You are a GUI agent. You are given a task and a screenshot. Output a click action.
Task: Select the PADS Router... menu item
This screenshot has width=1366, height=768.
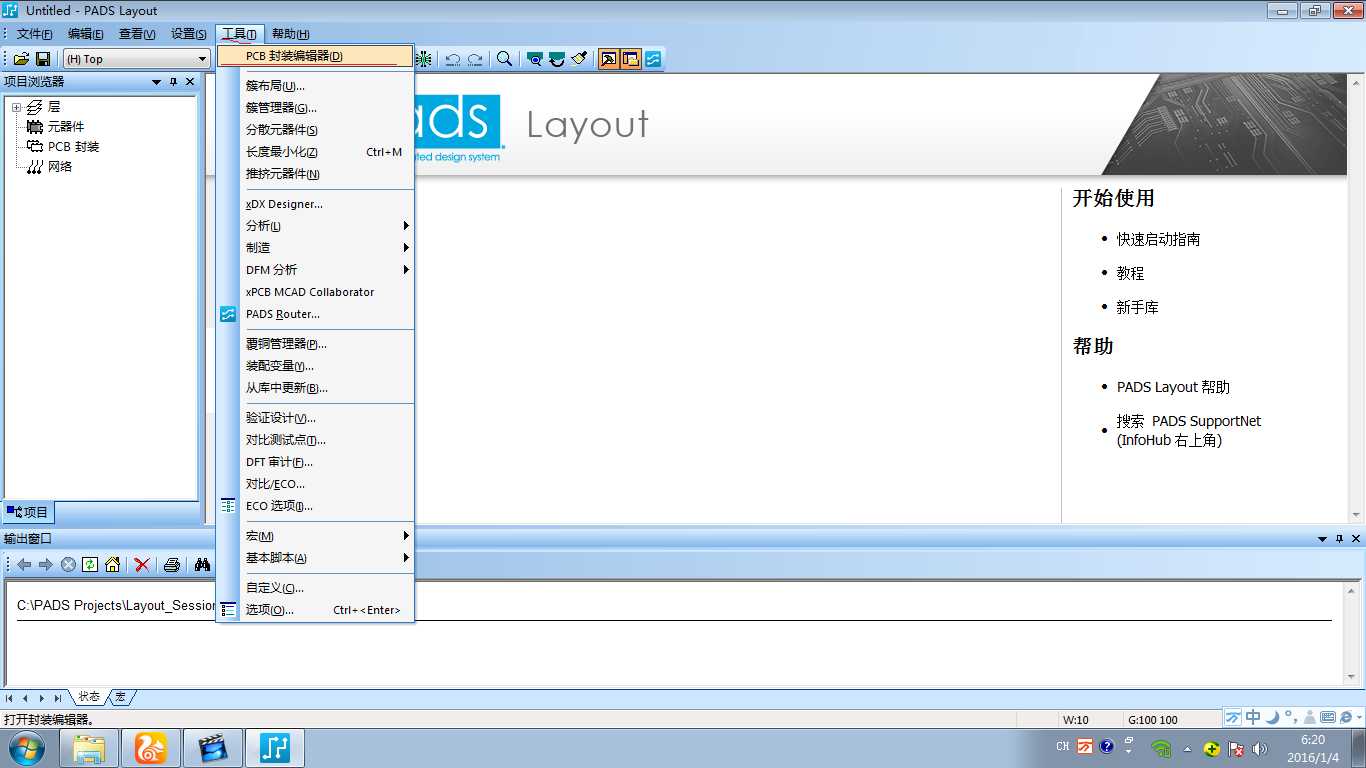315,314
